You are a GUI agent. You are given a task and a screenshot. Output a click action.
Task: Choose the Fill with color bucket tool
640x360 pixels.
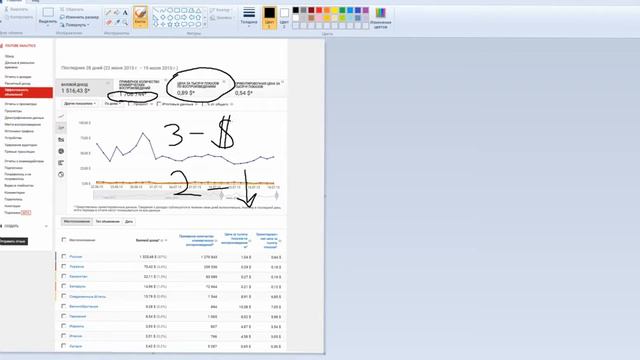point(117,13)
